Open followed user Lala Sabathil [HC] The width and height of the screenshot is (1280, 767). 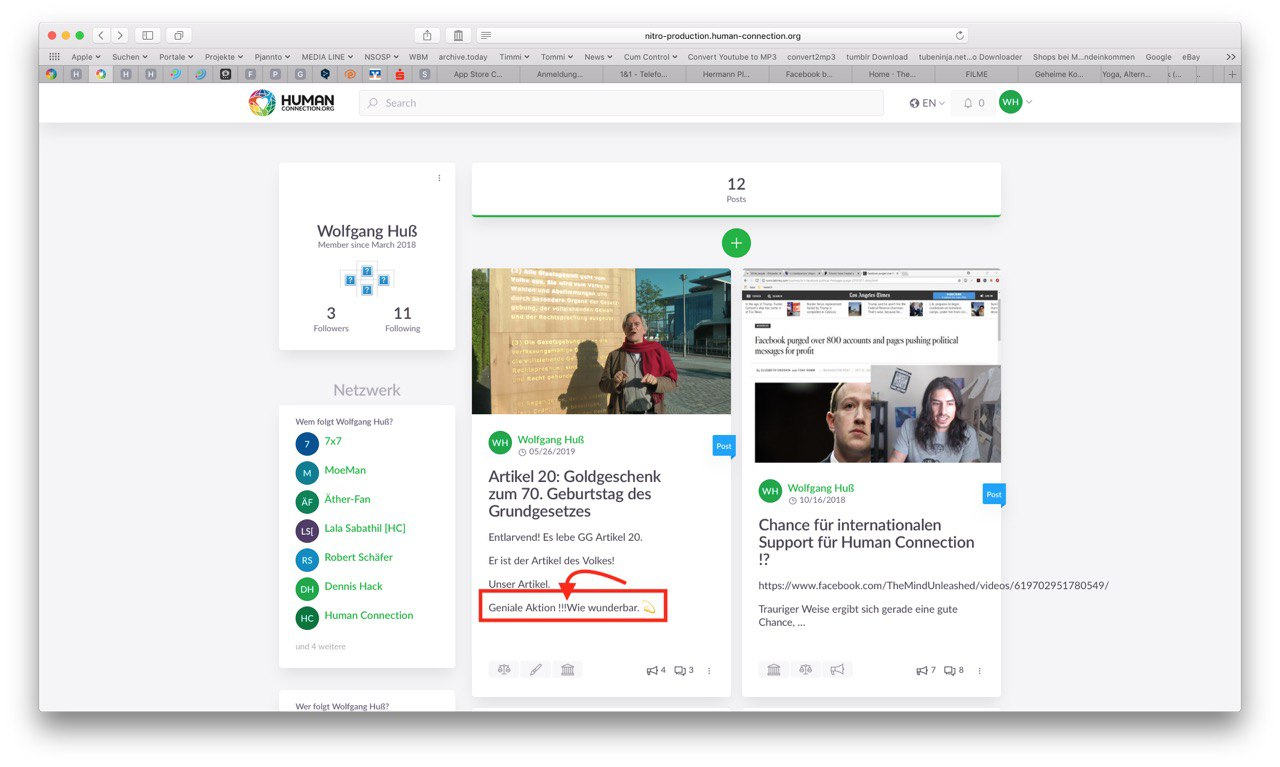365,528
